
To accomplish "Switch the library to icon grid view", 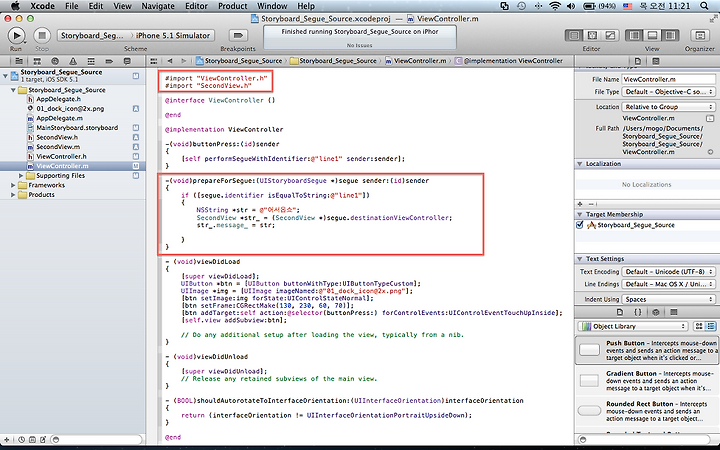I will 699,326.
